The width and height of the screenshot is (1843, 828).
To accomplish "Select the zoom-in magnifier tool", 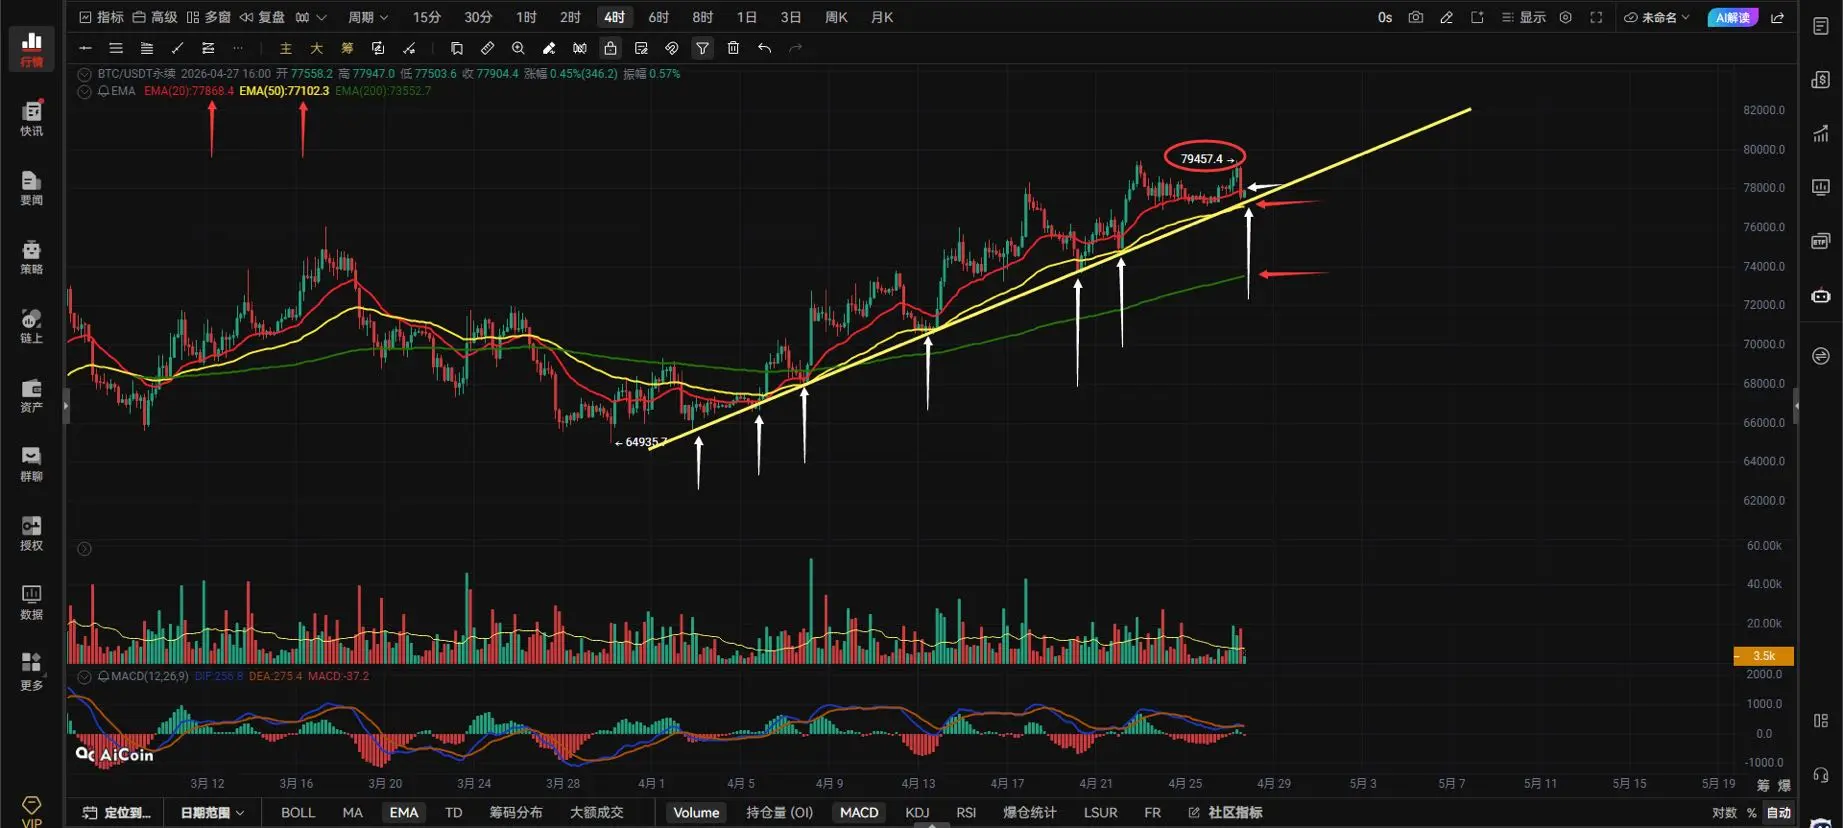I will (x=518, y=48).
